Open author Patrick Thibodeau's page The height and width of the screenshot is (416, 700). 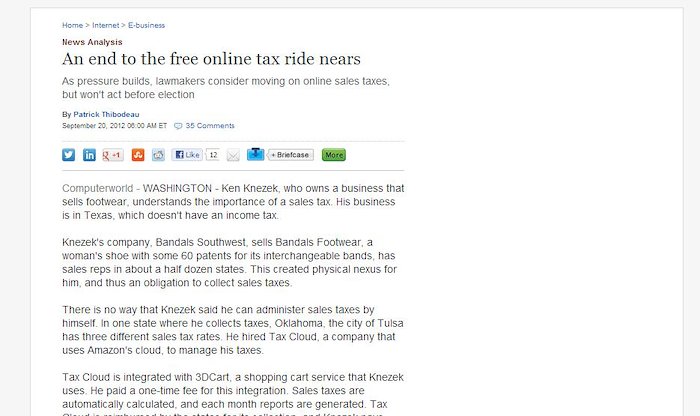click(106, 114)
